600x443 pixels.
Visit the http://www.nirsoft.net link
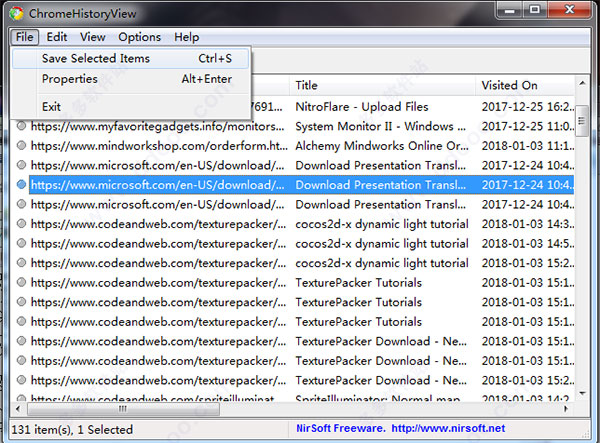(x=448, y=428)
